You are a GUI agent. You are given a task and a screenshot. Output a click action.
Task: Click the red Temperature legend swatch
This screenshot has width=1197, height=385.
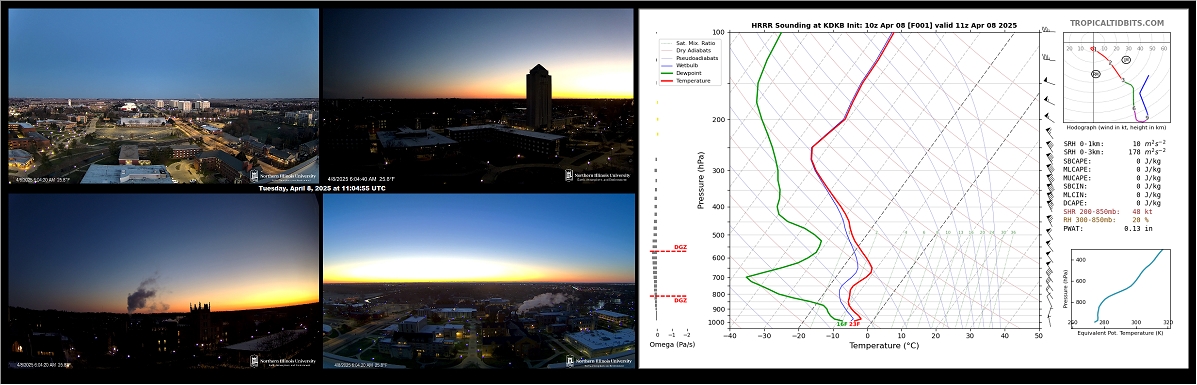click(667, 80)
